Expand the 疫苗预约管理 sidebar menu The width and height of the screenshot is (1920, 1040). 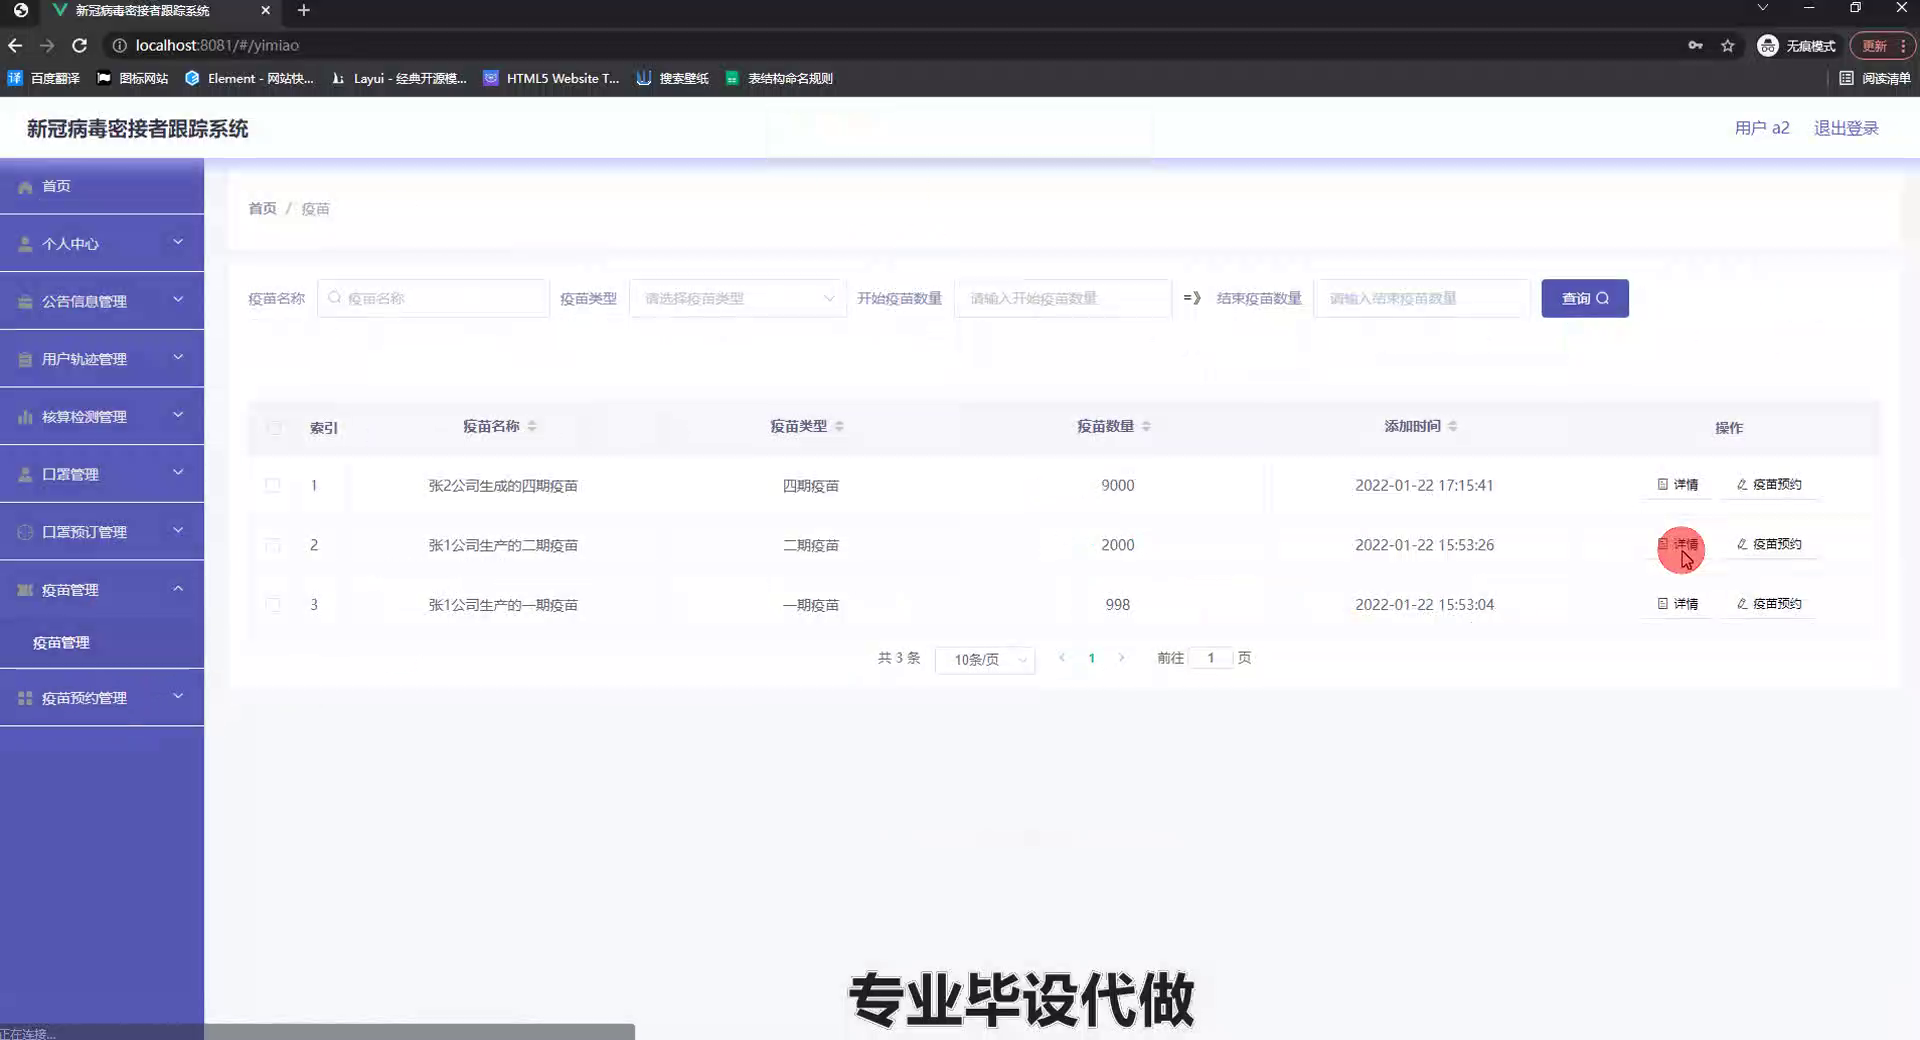click(x=101, y=698)
